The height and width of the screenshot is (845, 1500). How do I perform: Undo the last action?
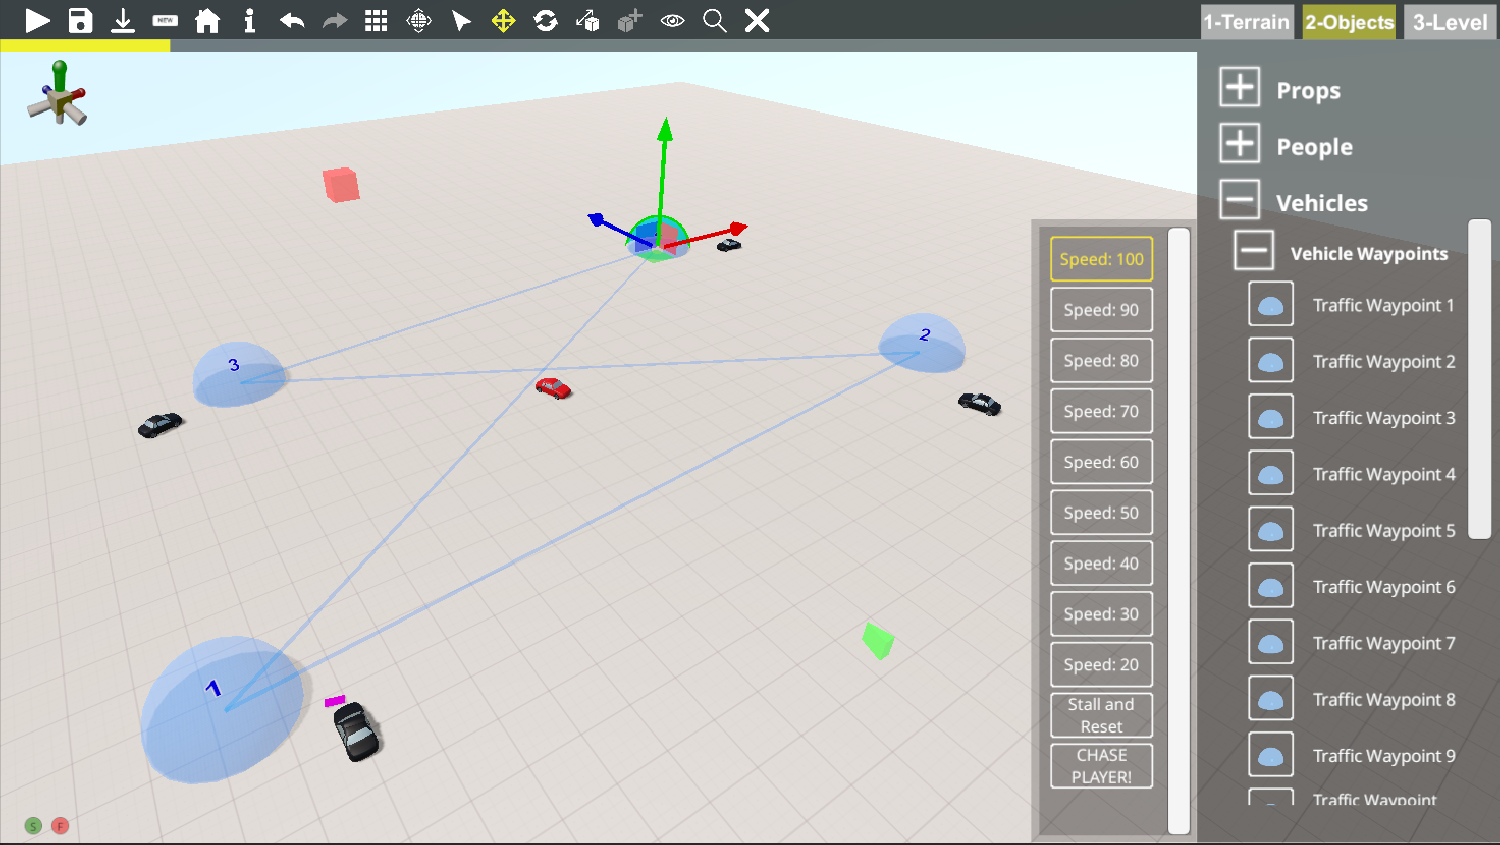(292, 20)
